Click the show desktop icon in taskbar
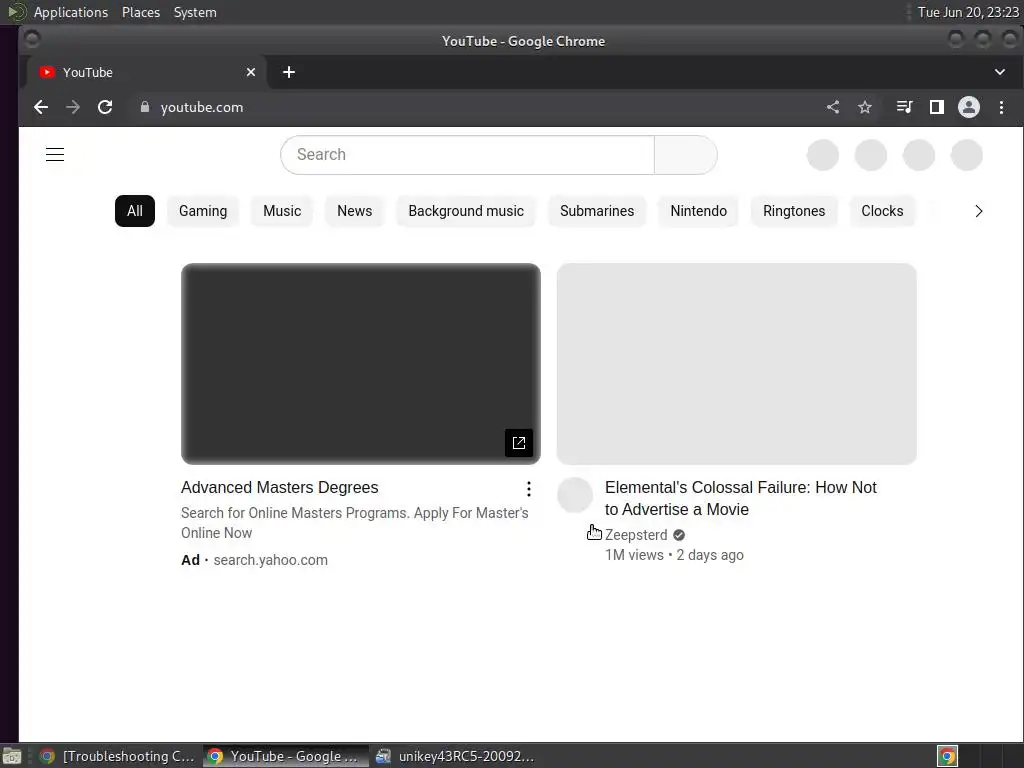Viewport: 1024px width, 768px height. pos(12,756)
